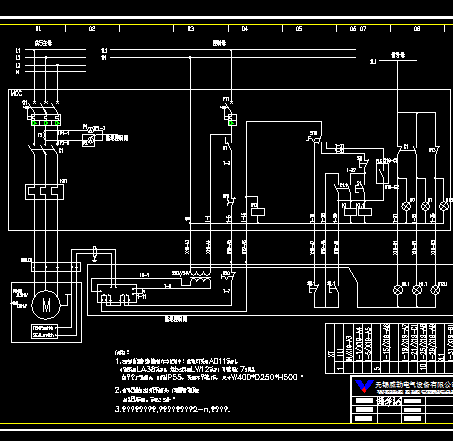The height and width of the screenshot is (441, 453).
Task: Select column header 03 on top ruler
Action: (191, 29)
